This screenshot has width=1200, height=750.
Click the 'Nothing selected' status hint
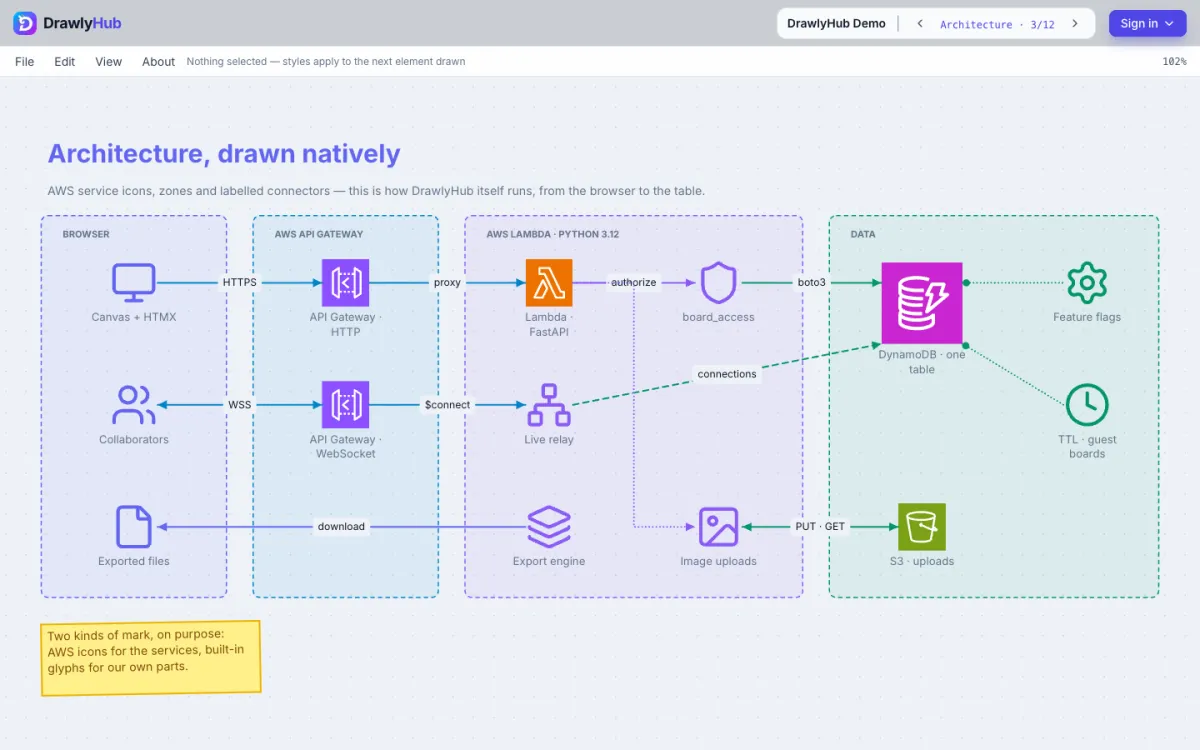tap(326, 62)
